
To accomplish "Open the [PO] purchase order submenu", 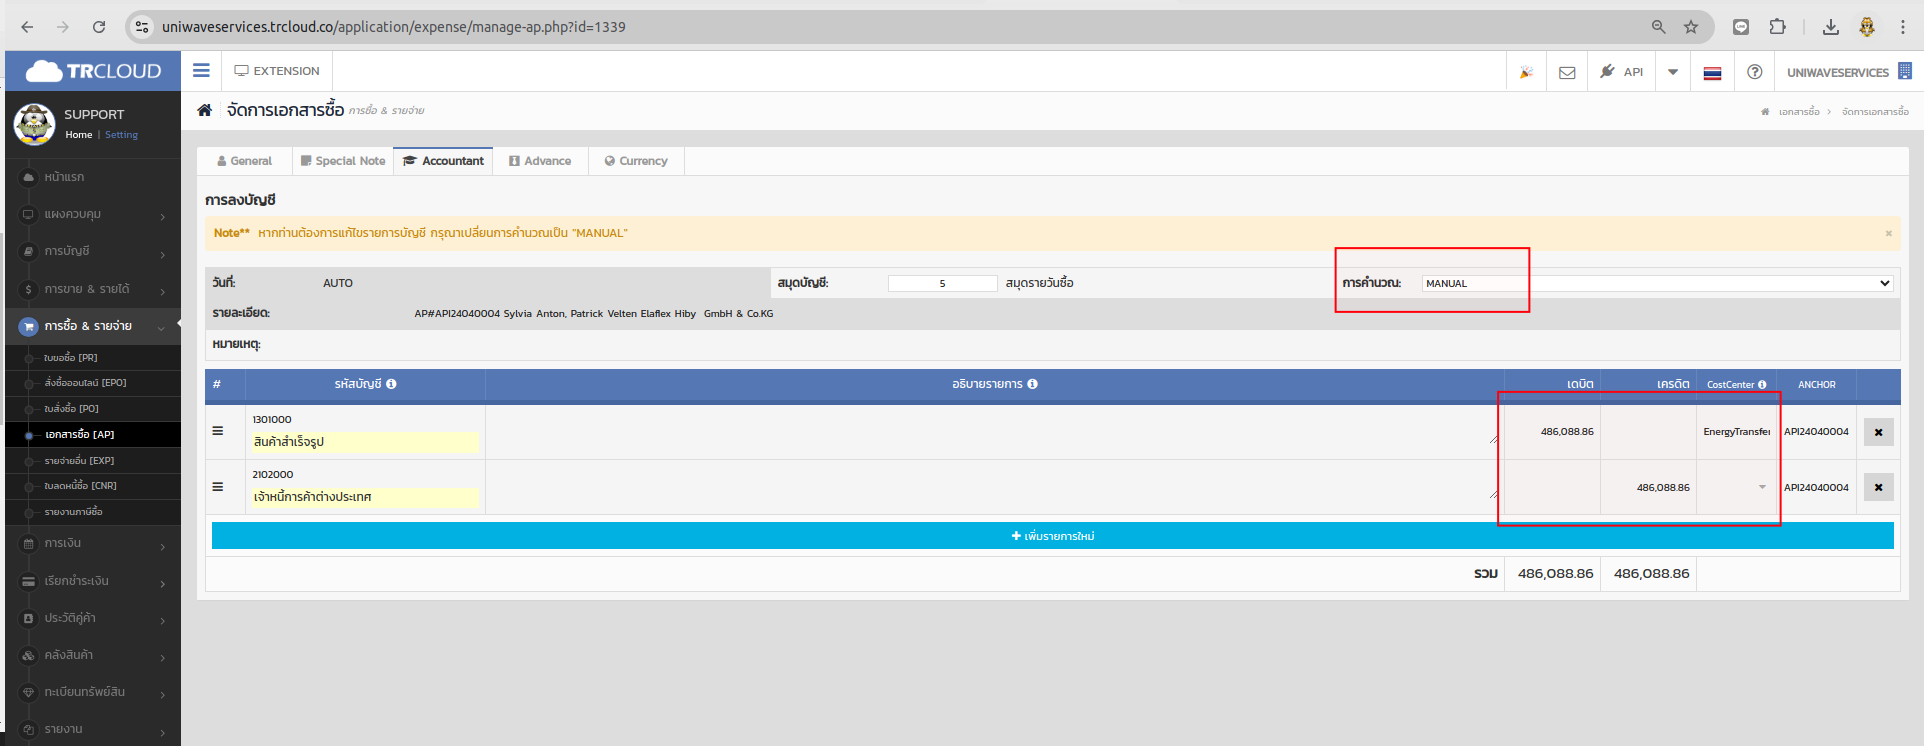I will pyautogui.click(x=93, y=409).
